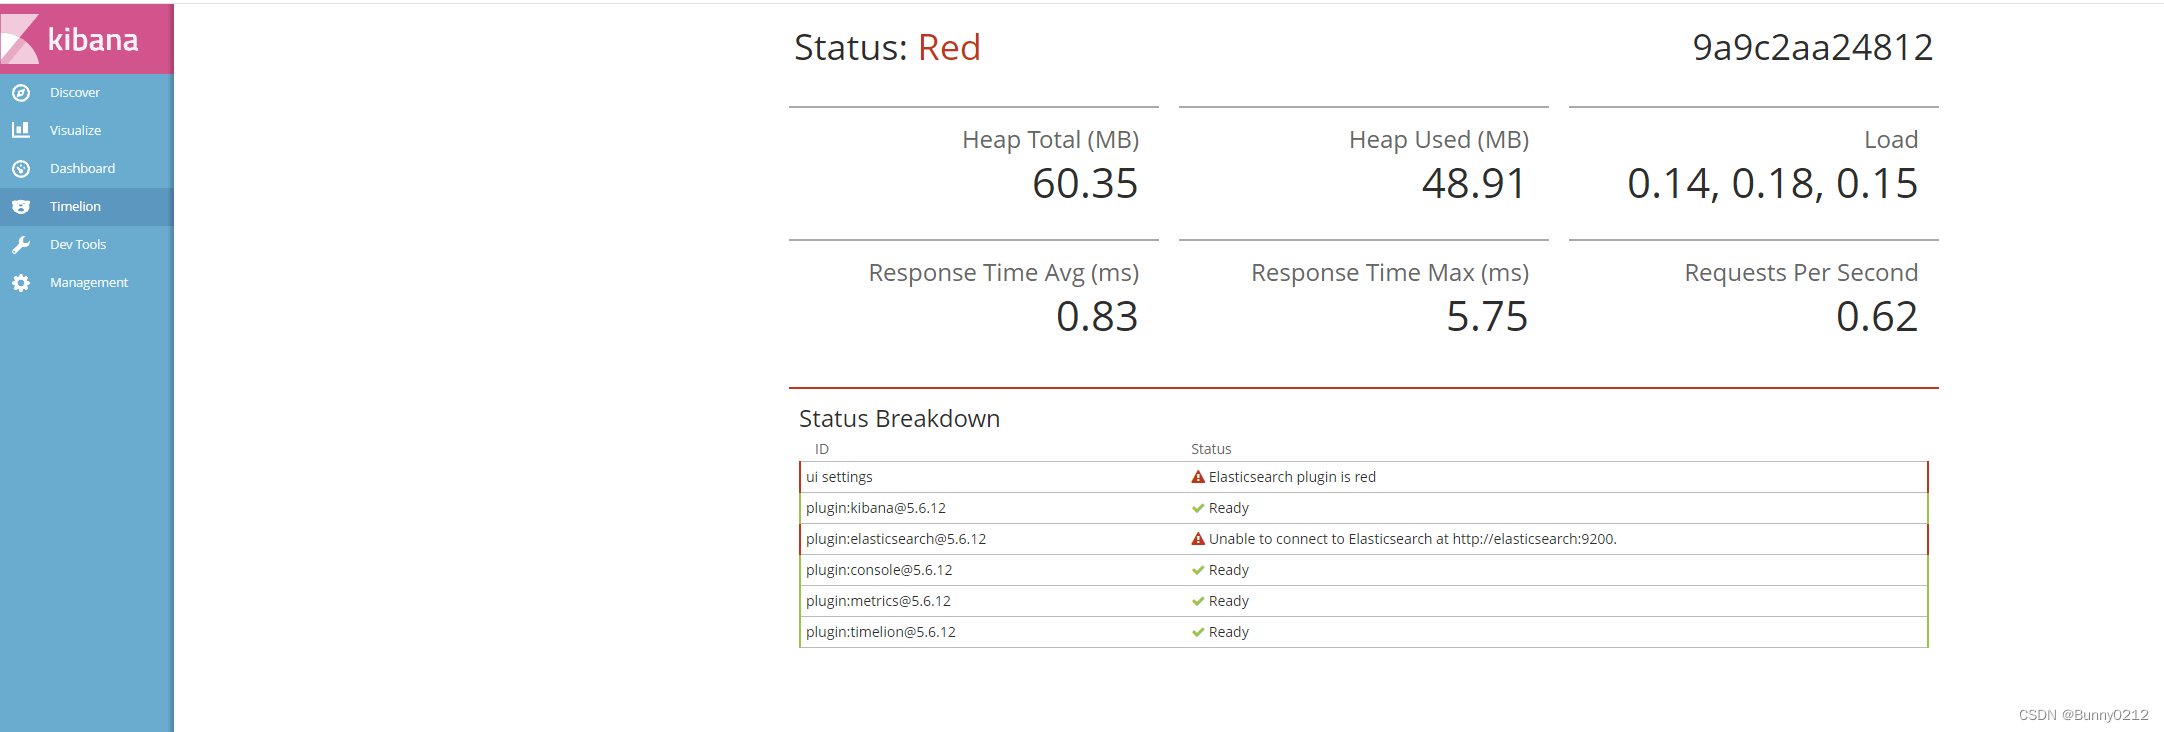Click the 'Heap Total (MB)' label

pyautogui.click(x=1050, y=140)
